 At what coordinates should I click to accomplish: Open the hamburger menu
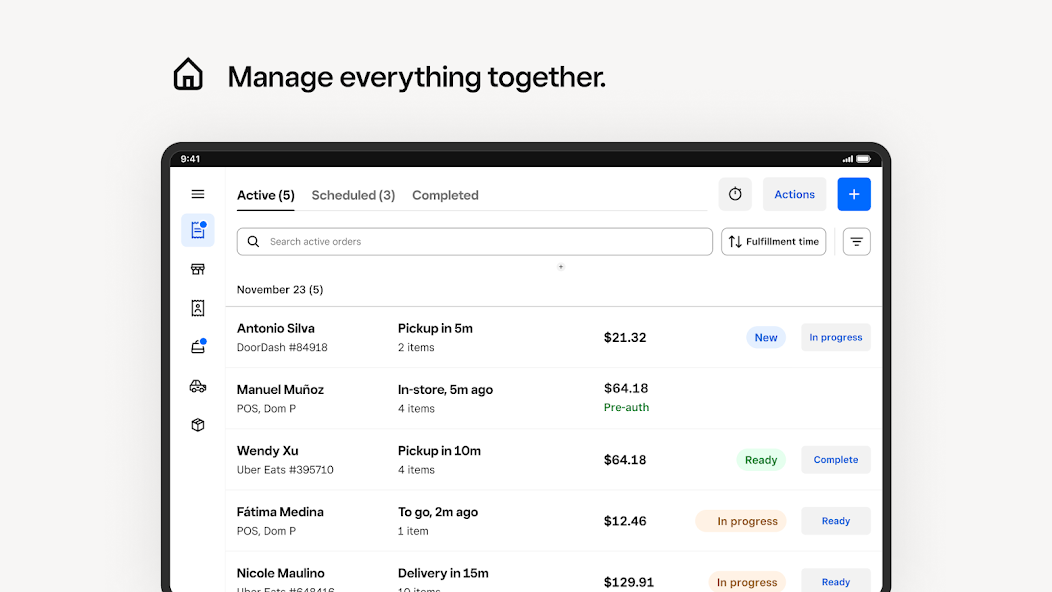pos(198,194)
